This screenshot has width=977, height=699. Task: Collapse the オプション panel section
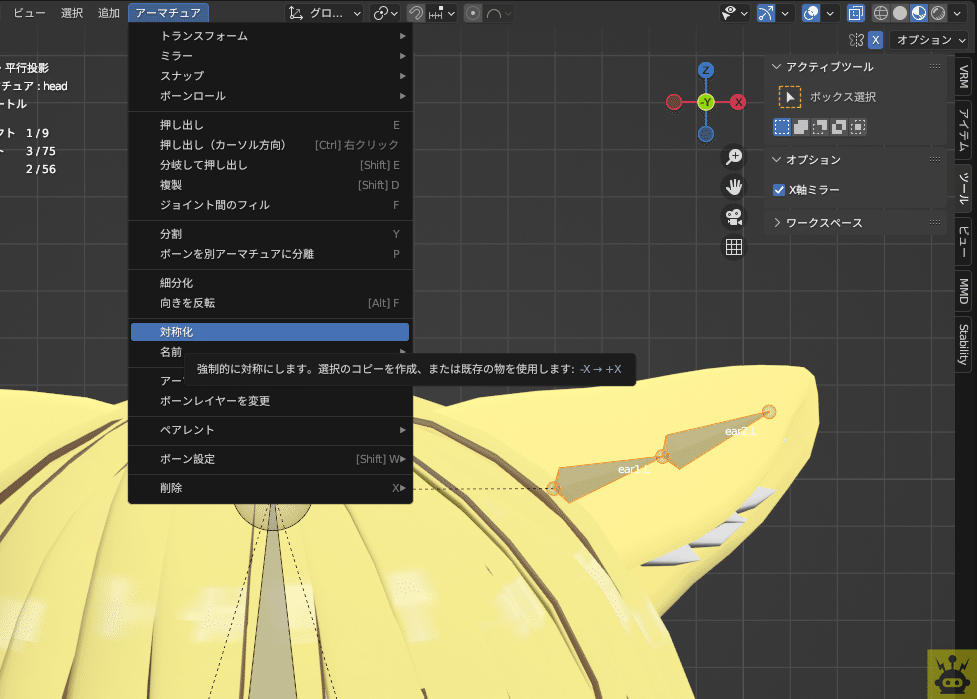pos(776,159)
